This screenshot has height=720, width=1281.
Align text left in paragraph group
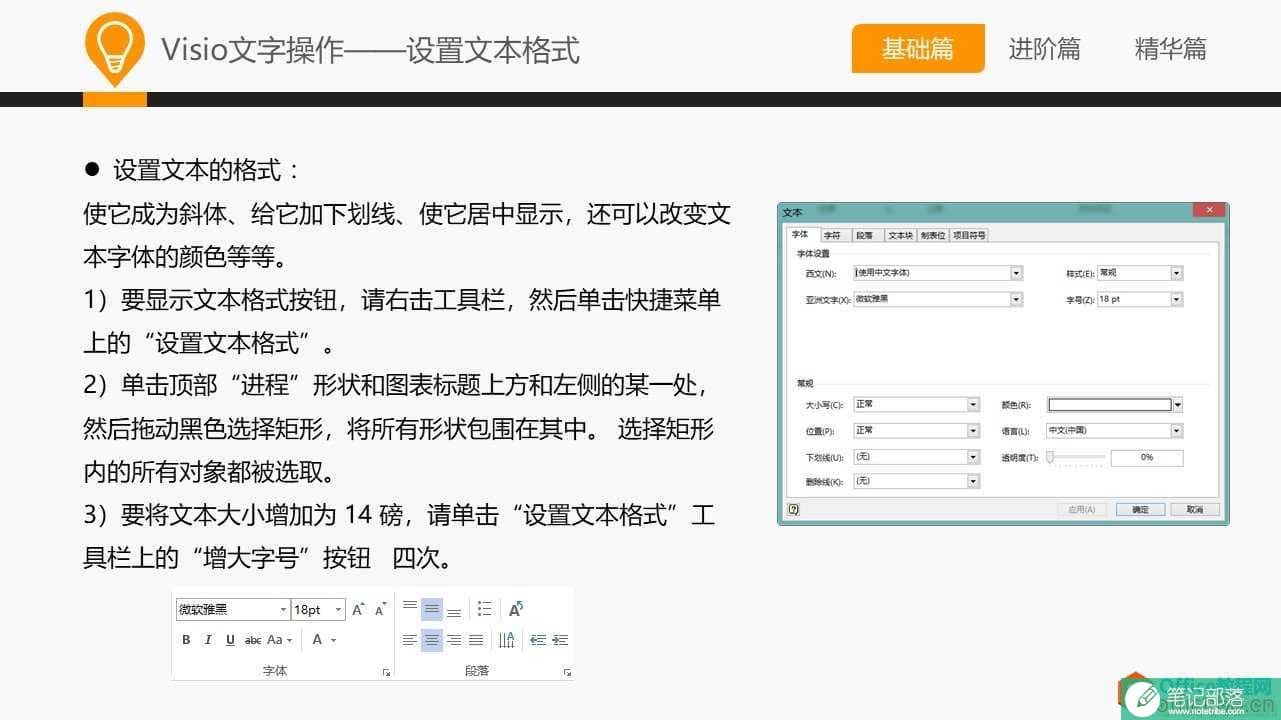[x=410, y=640]
